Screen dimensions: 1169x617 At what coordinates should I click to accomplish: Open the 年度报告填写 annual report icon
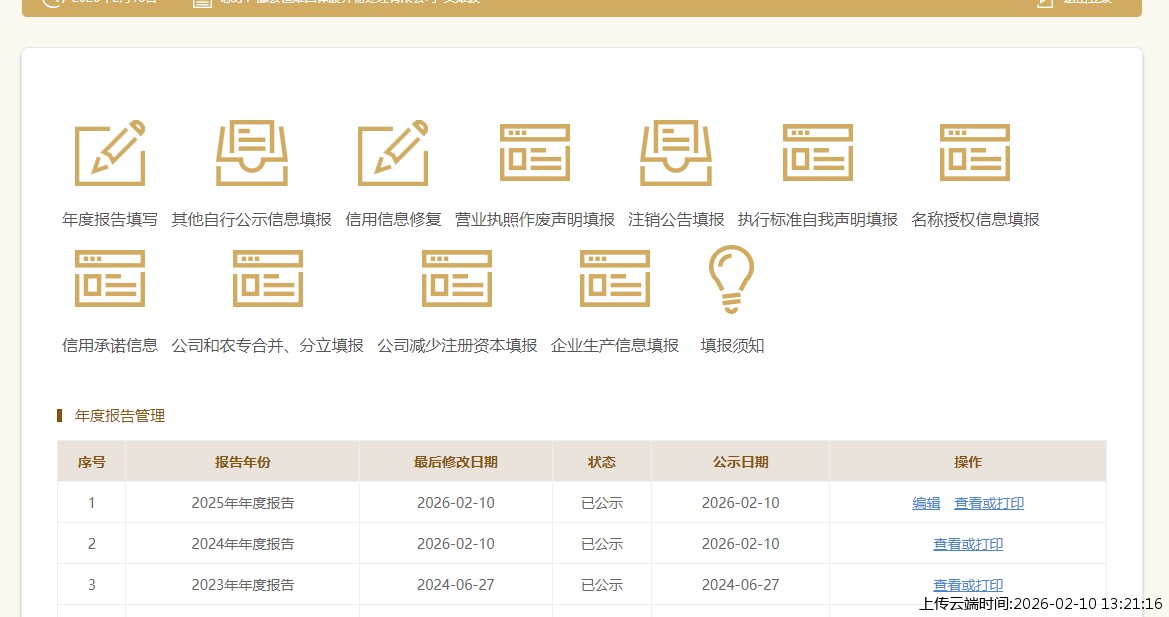pos(109,153)
